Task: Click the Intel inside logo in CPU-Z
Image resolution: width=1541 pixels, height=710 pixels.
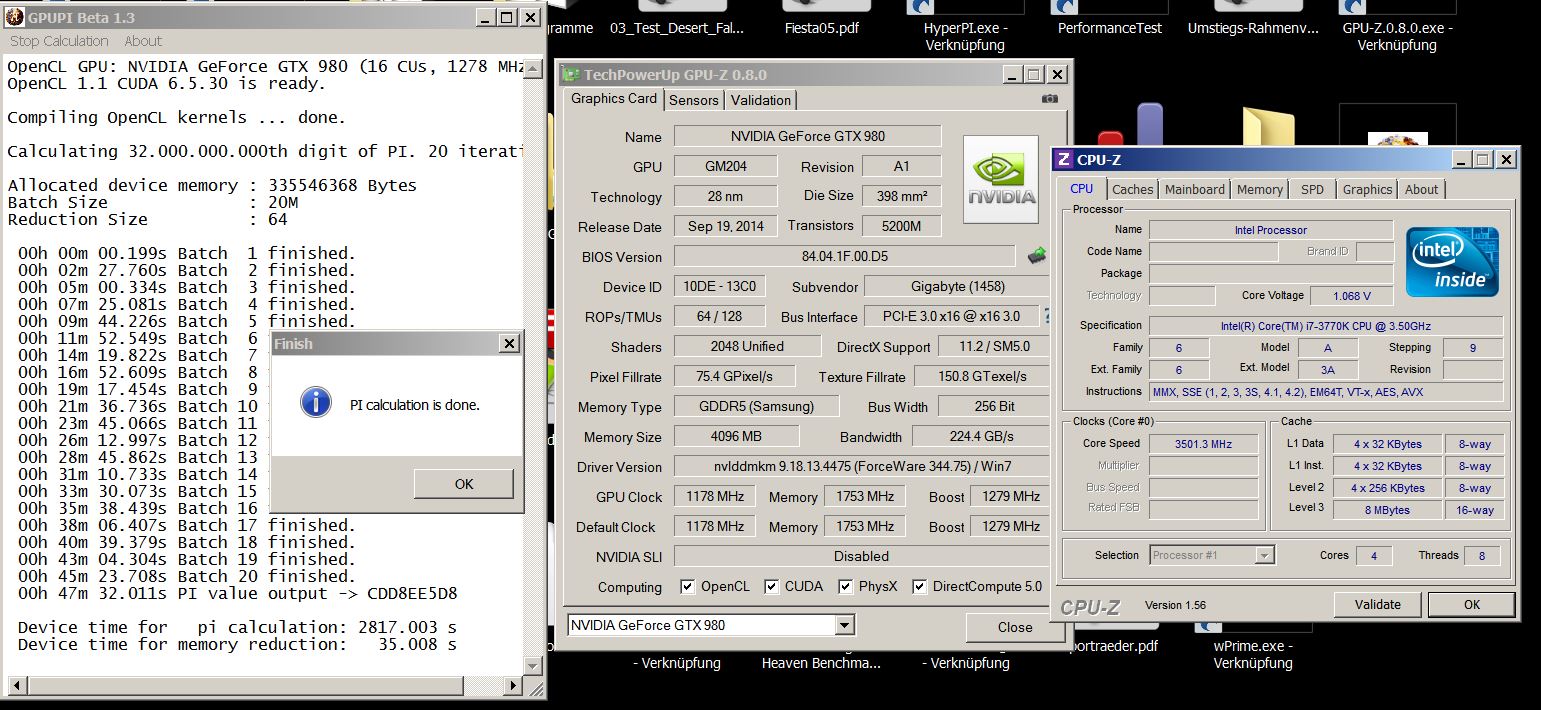Action: (x=1452, y=262)
